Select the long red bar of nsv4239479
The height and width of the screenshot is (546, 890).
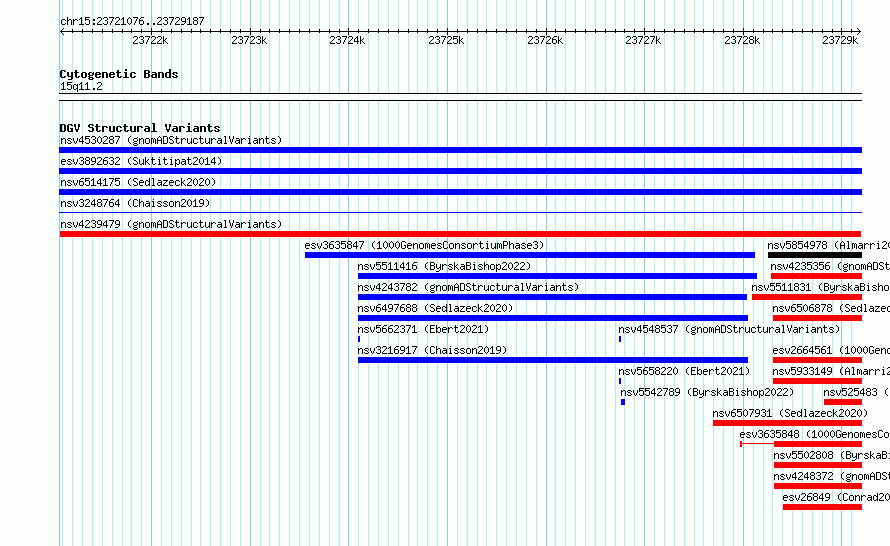[460, 234]
